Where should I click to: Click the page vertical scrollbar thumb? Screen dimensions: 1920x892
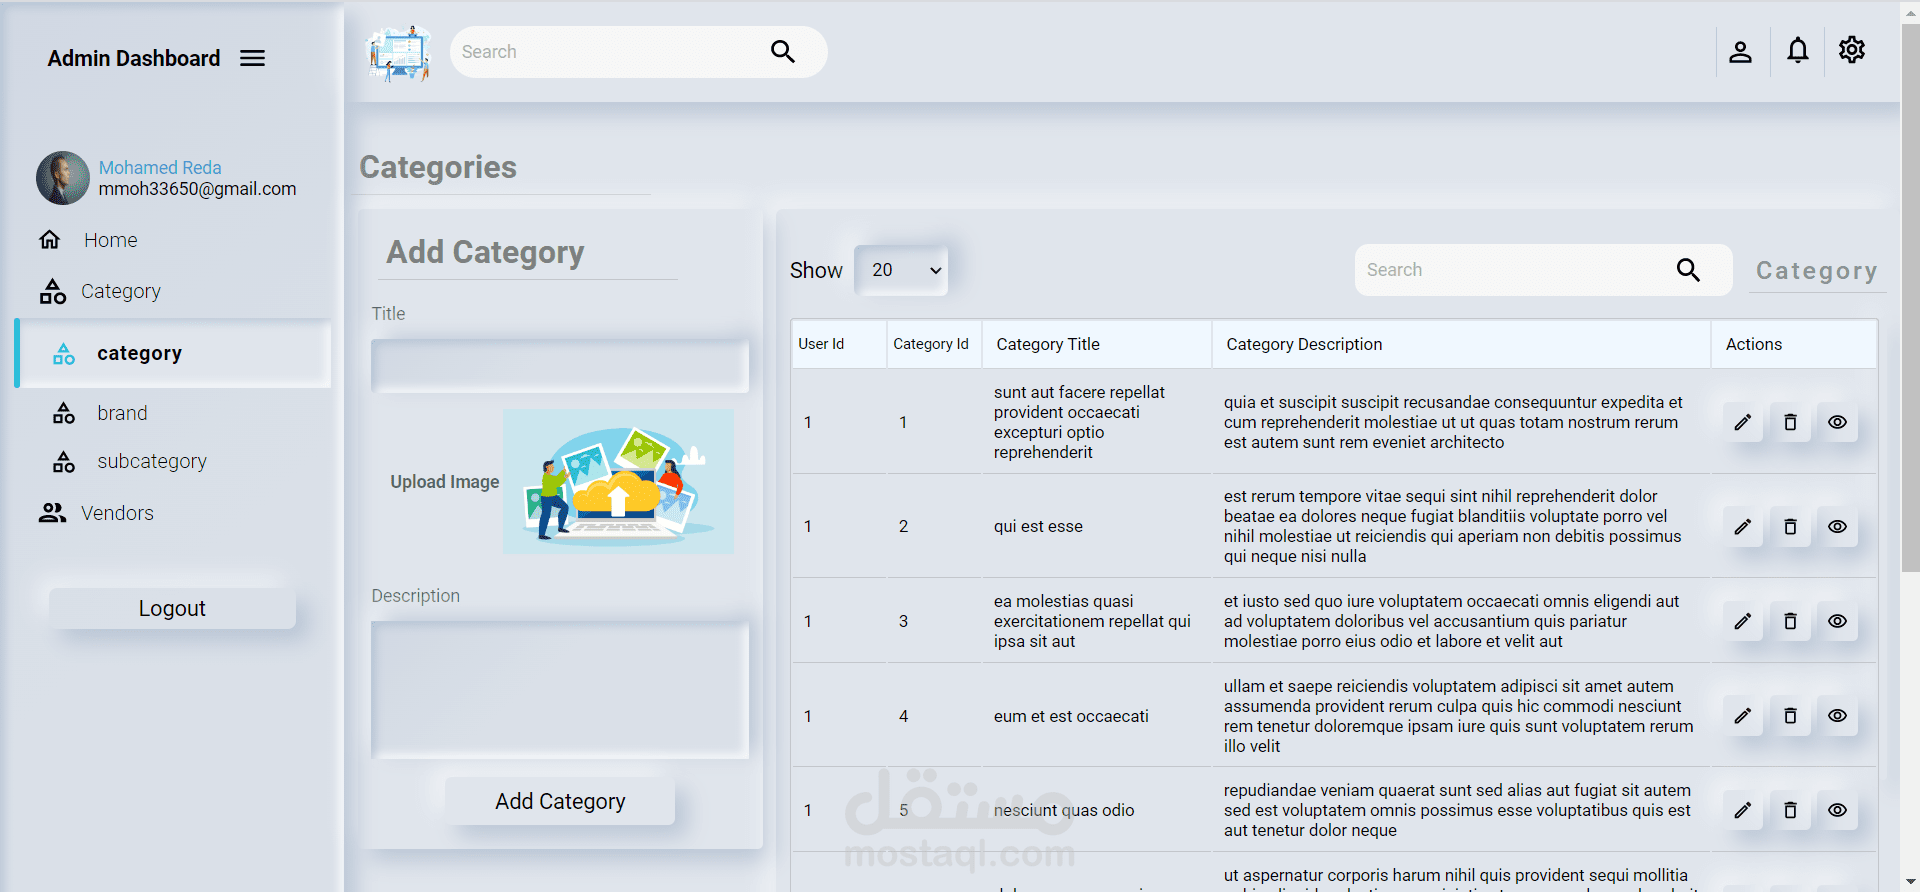coord(1910,296)
